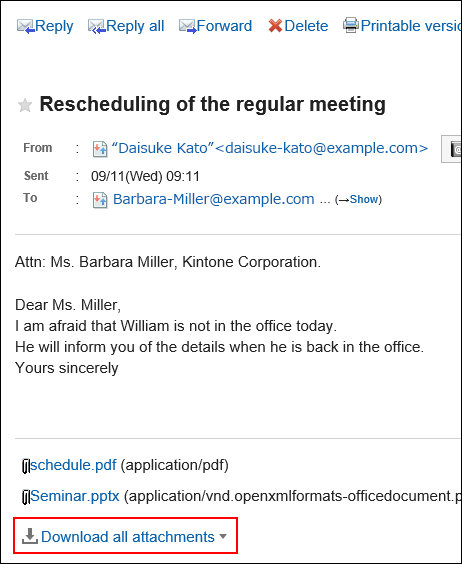This screenshot has width=462, height=564.
Task: Click the Barbara-Miller@example.com recipient link
Action: pos(214,199)
